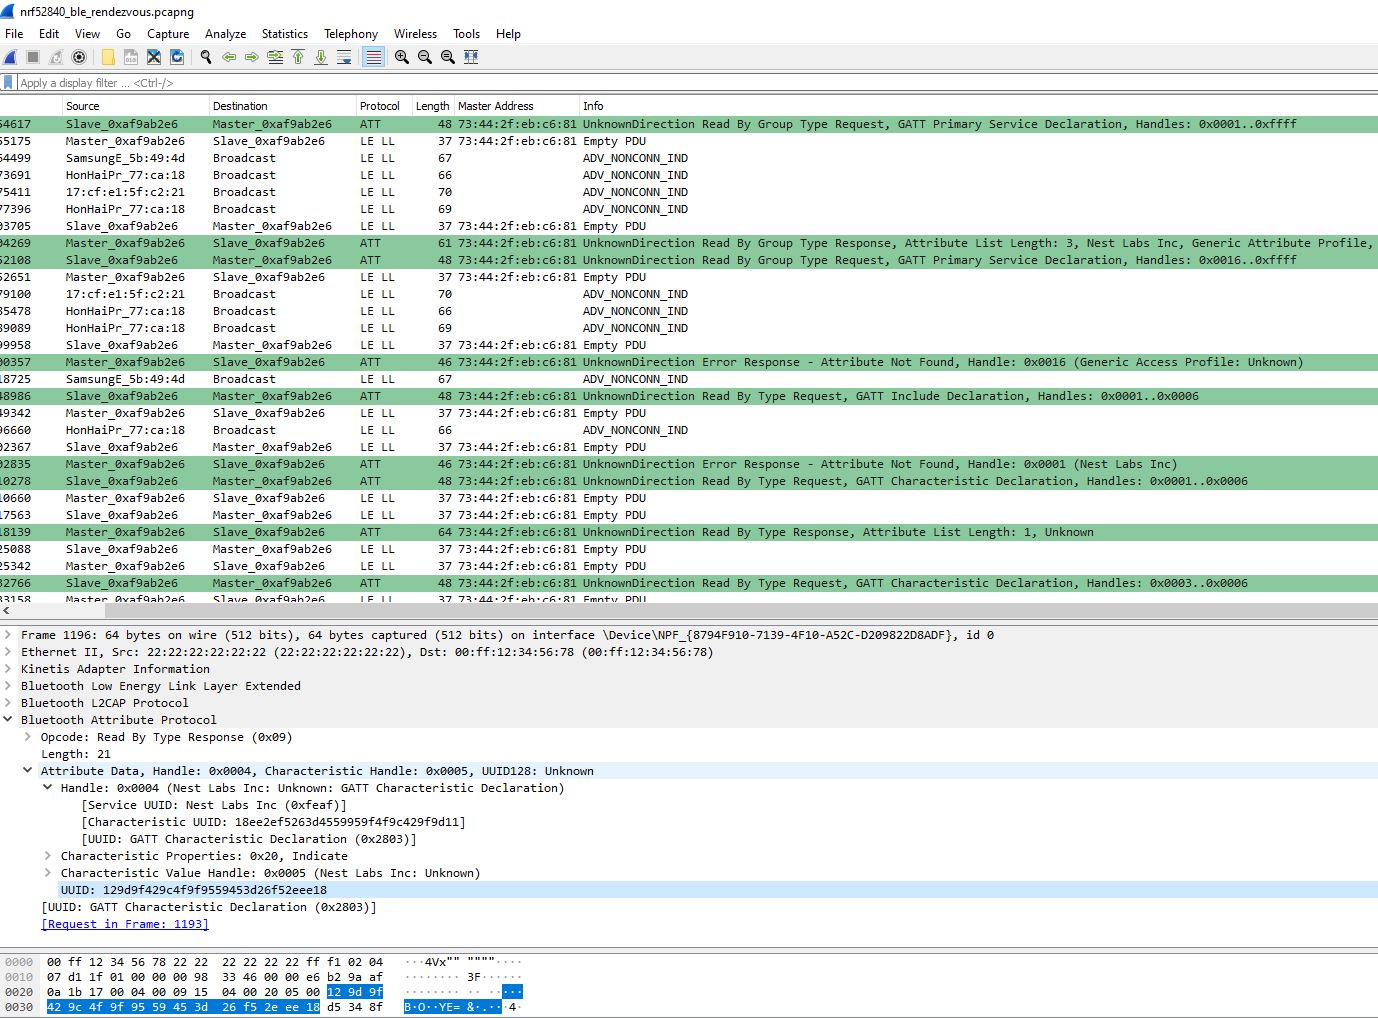
Task: Go to the first packet
Action: click(297, 57)
